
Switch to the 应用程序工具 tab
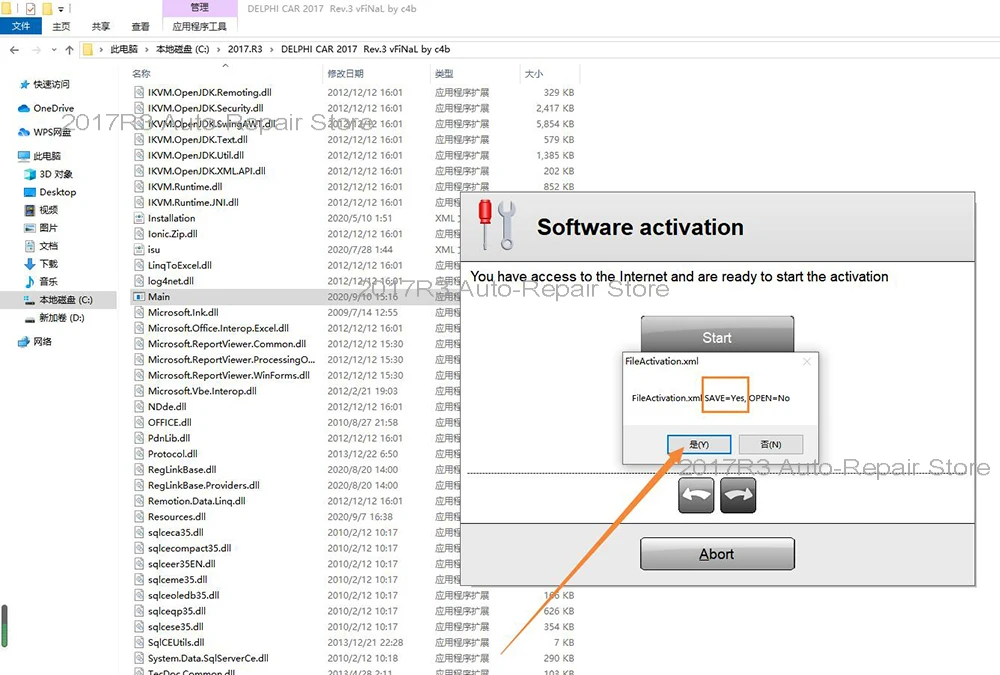pos(200,26)
